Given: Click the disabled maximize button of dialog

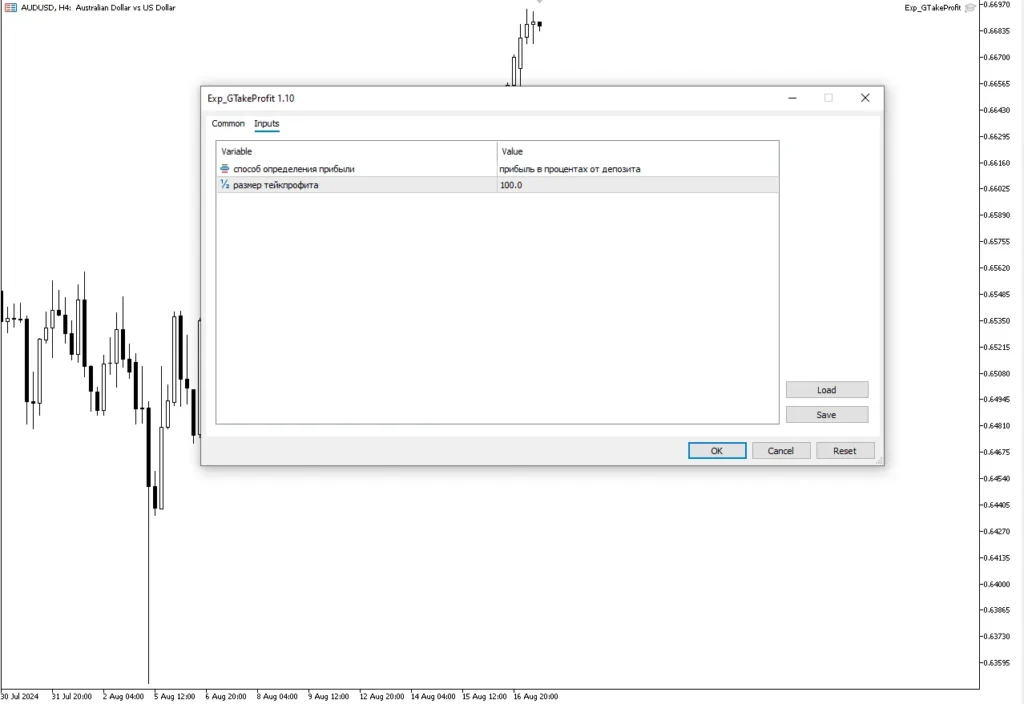Looking at the screenshot, I should [x=828, y=98].
